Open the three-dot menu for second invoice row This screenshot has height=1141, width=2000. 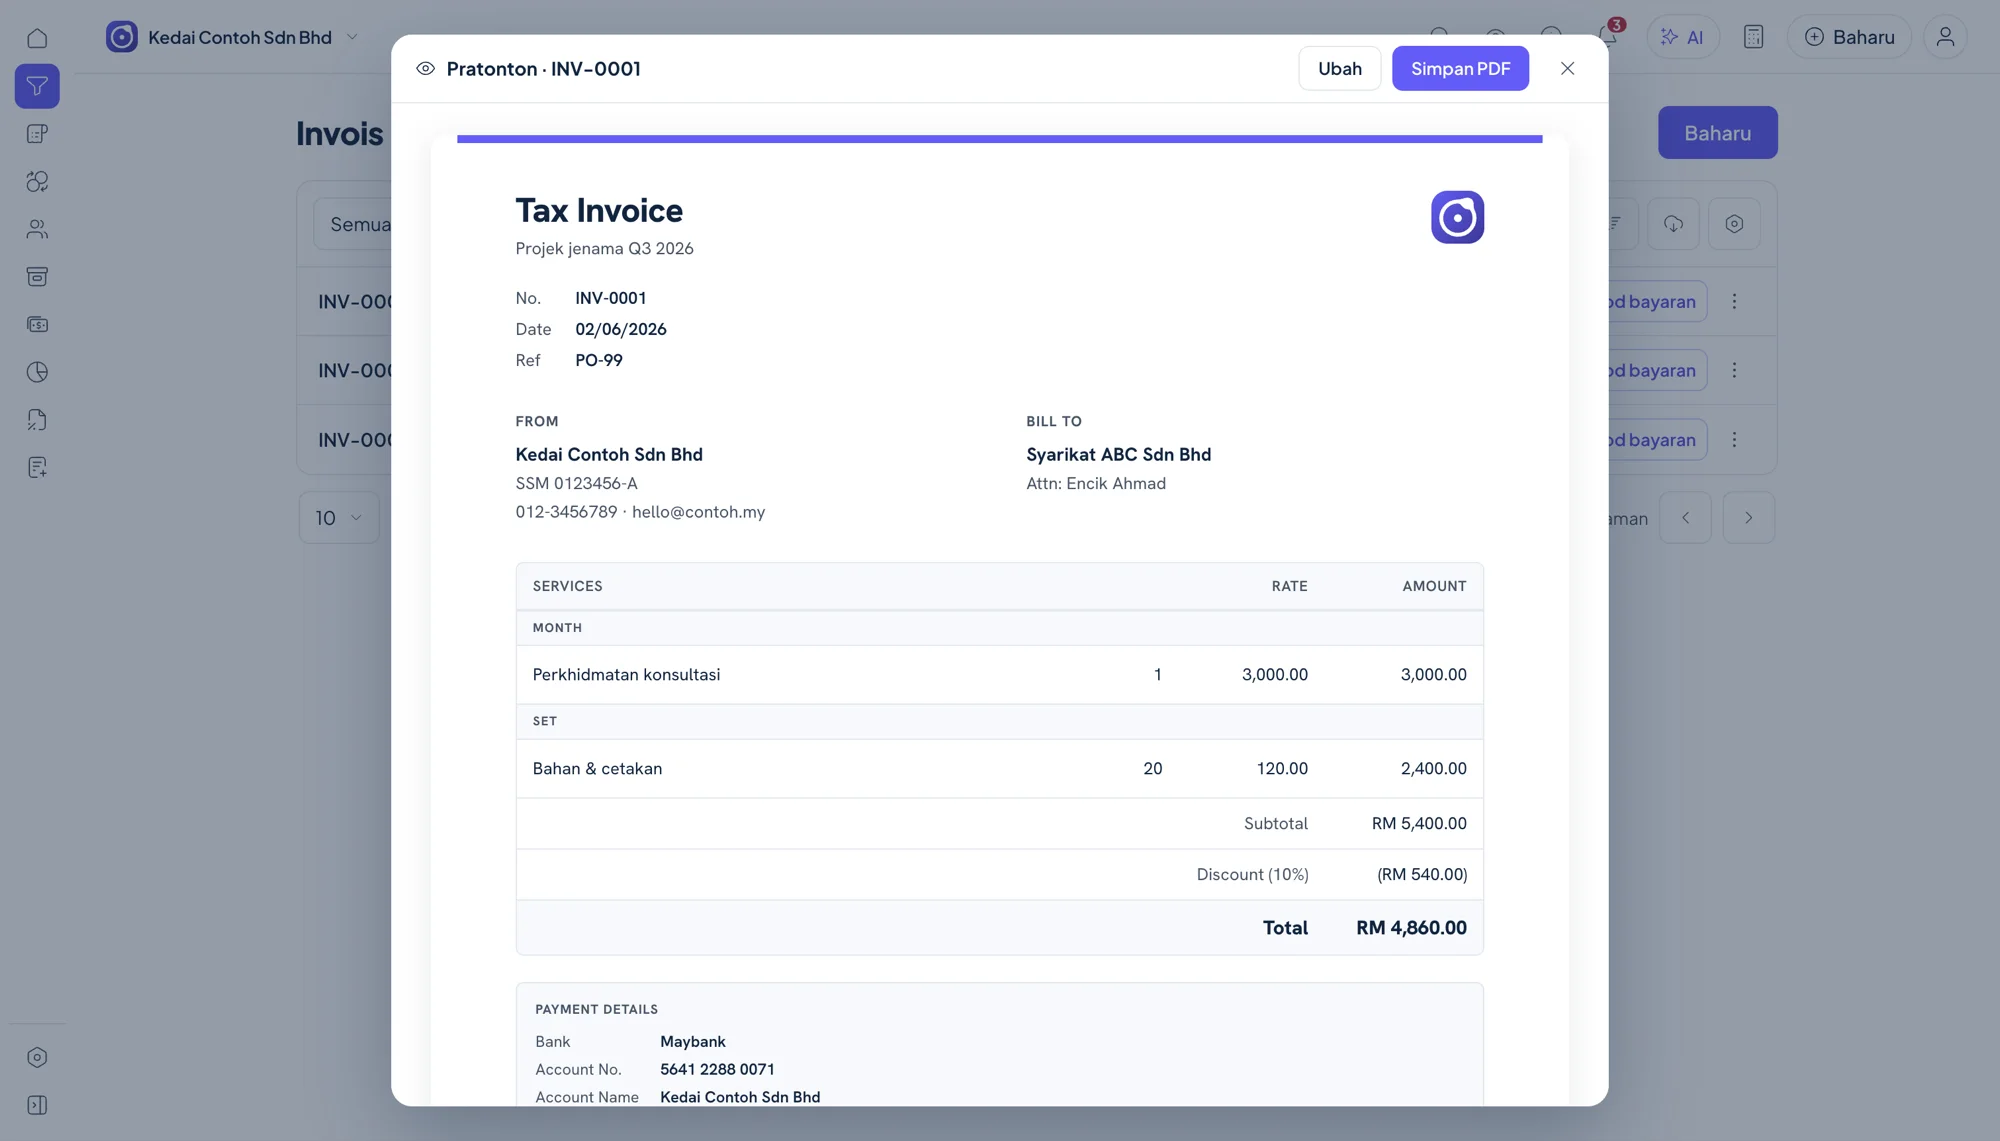1734,370
